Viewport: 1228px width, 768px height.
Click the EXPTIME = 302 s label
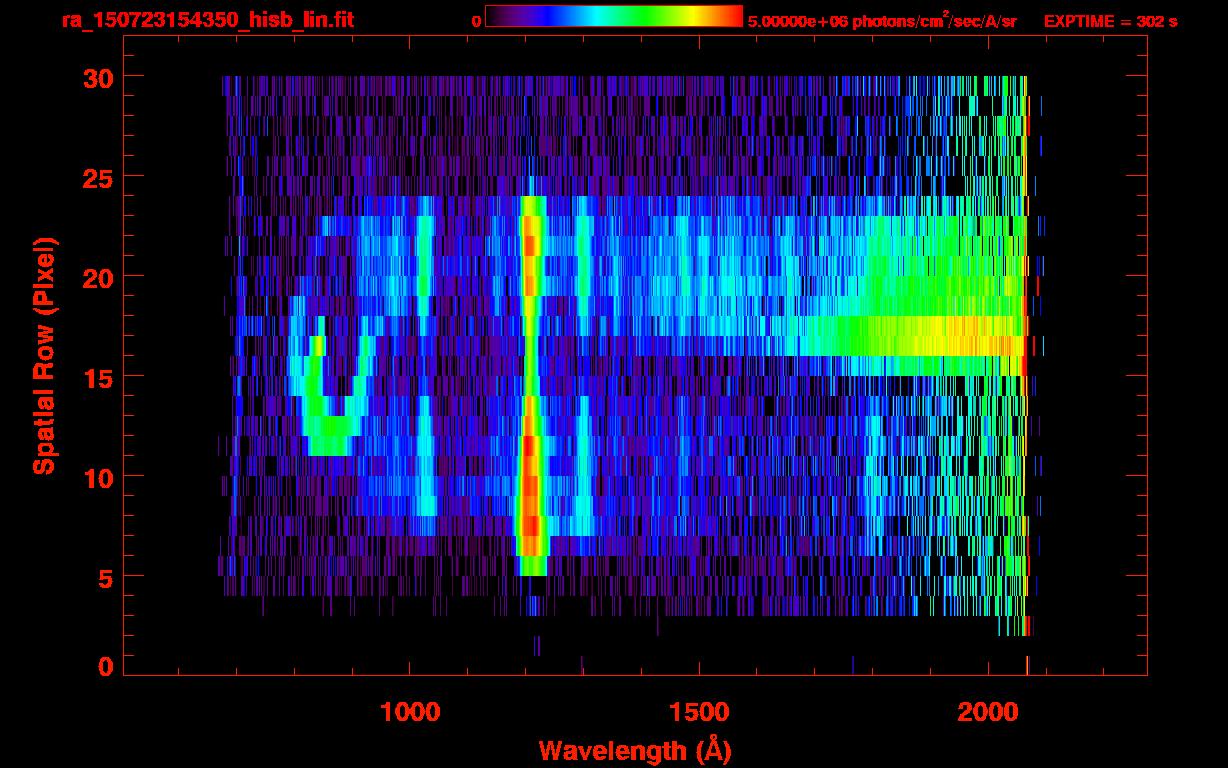[1110, 21]
